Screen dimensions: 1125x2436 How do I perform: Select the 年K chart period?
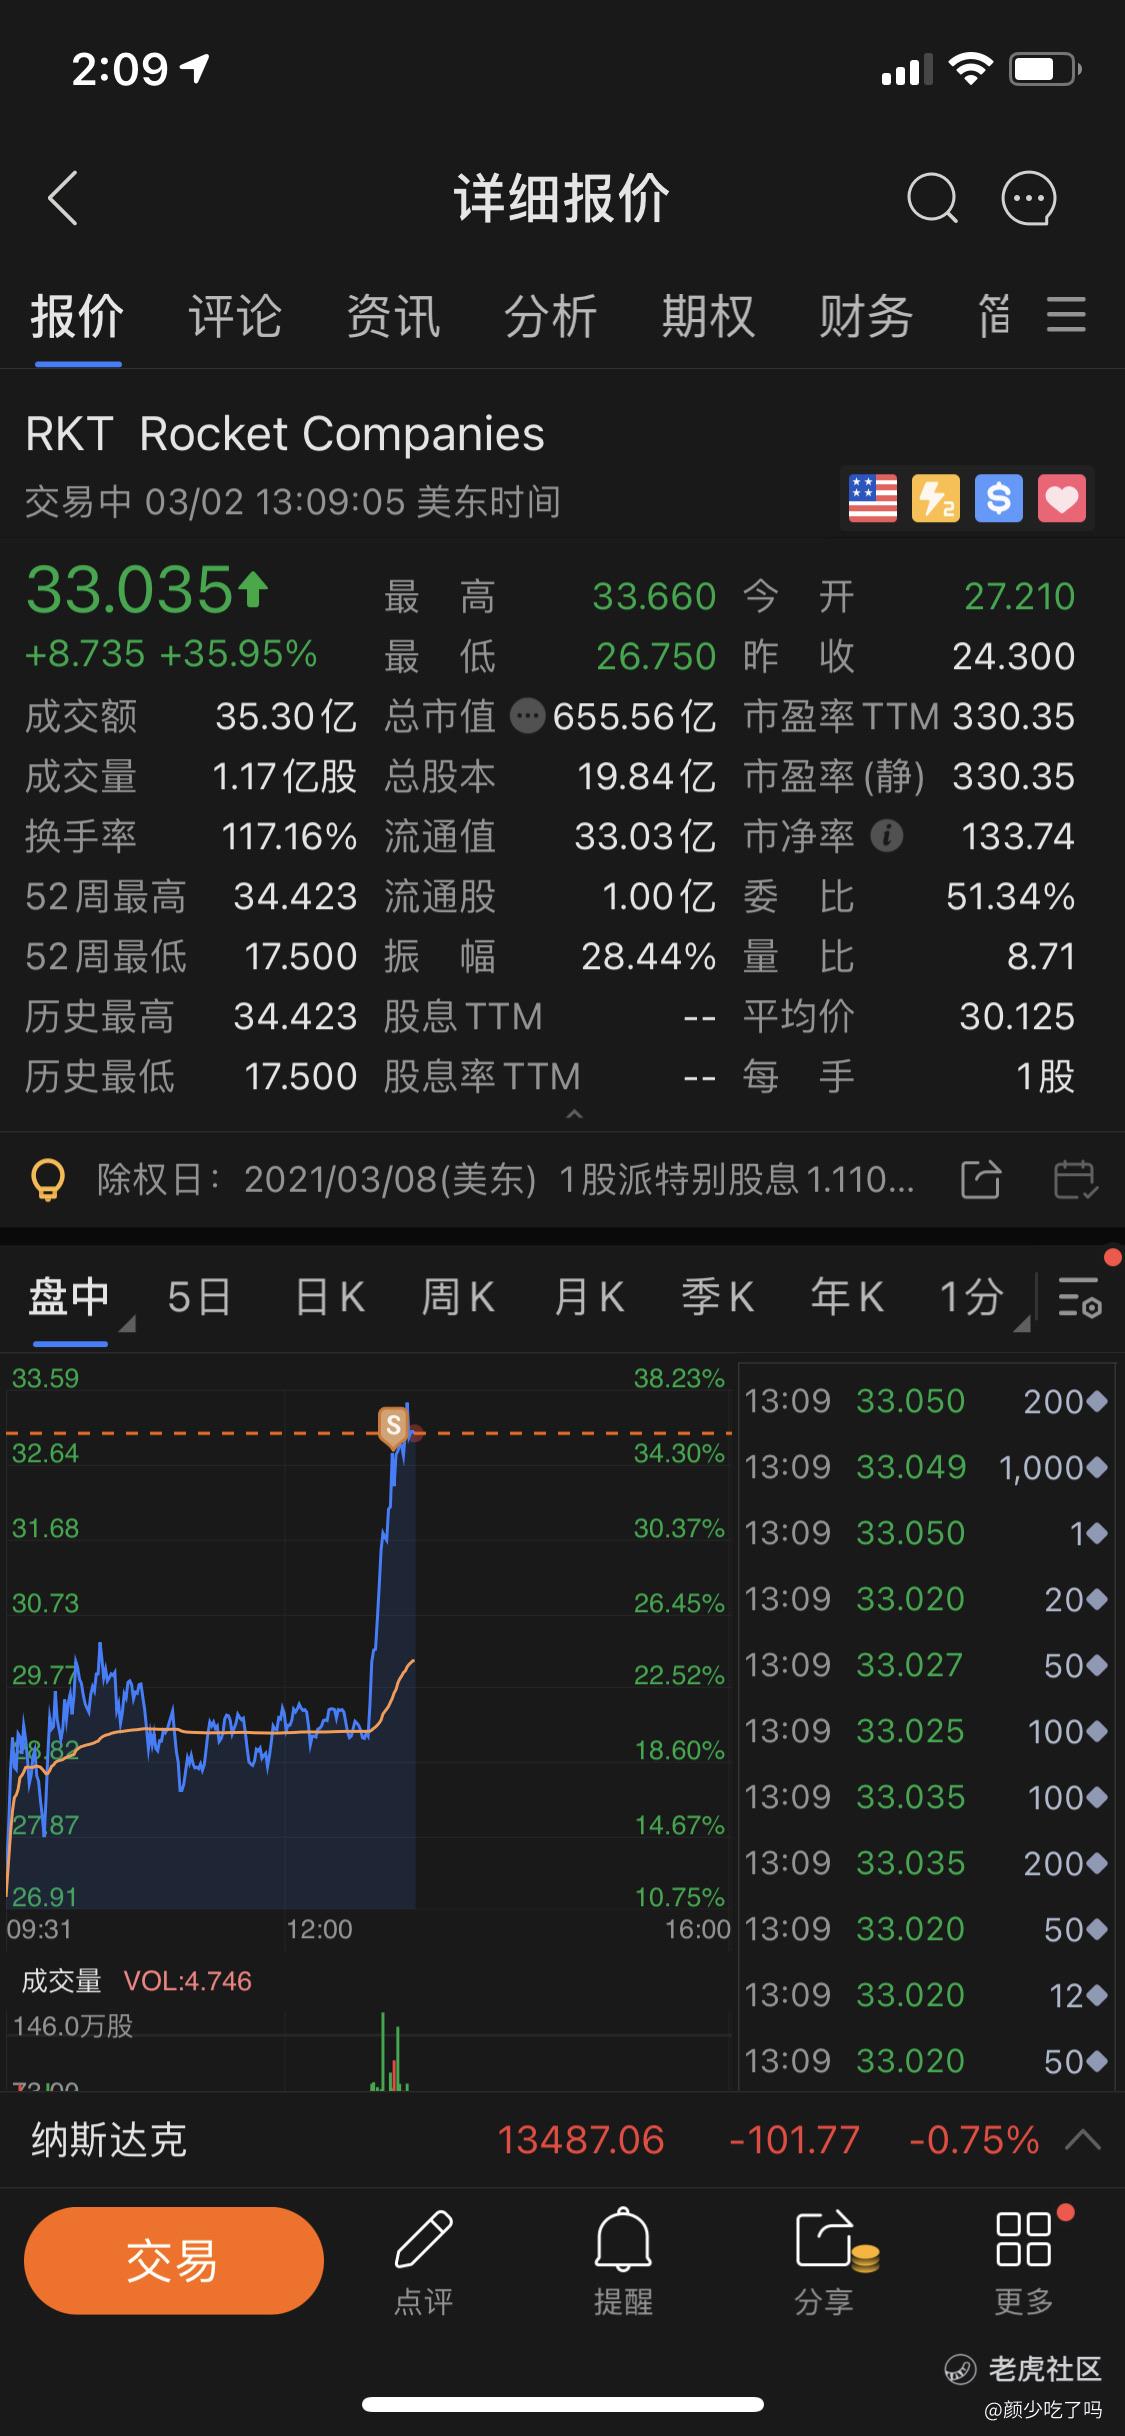pos(847,1297)
